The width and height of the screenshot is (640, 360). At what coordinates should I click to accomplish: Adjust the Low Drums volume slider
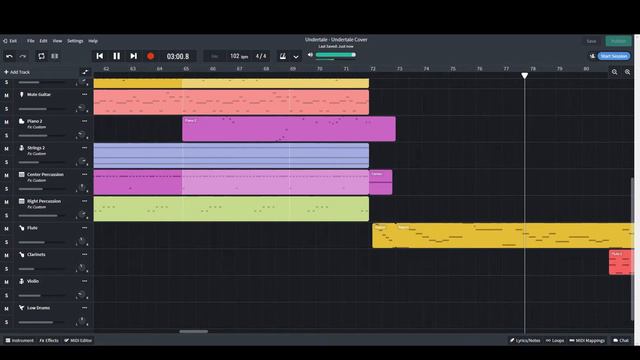pyautogui.click(x=41, y=322)
